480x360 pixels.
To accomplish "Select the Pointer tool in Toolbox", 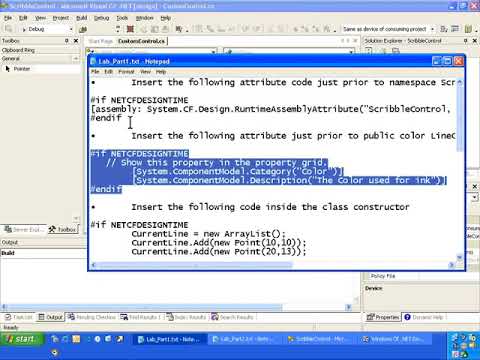I will pos(22,69).
